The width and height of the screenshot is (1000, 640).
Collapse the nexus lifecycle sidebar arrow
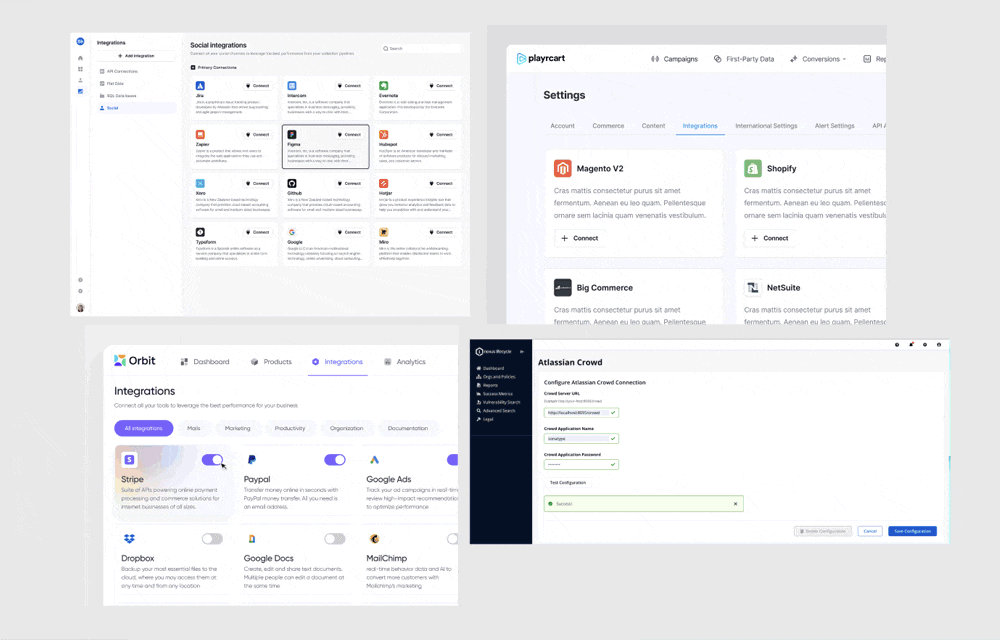(522, 351)
